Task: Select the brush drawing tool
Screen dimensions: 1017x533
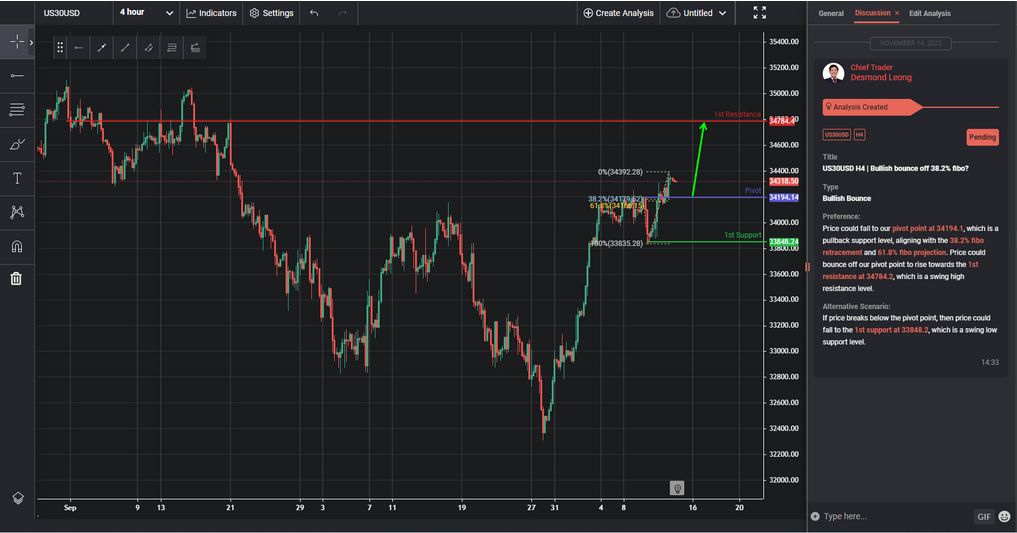Action: [17, 144]
